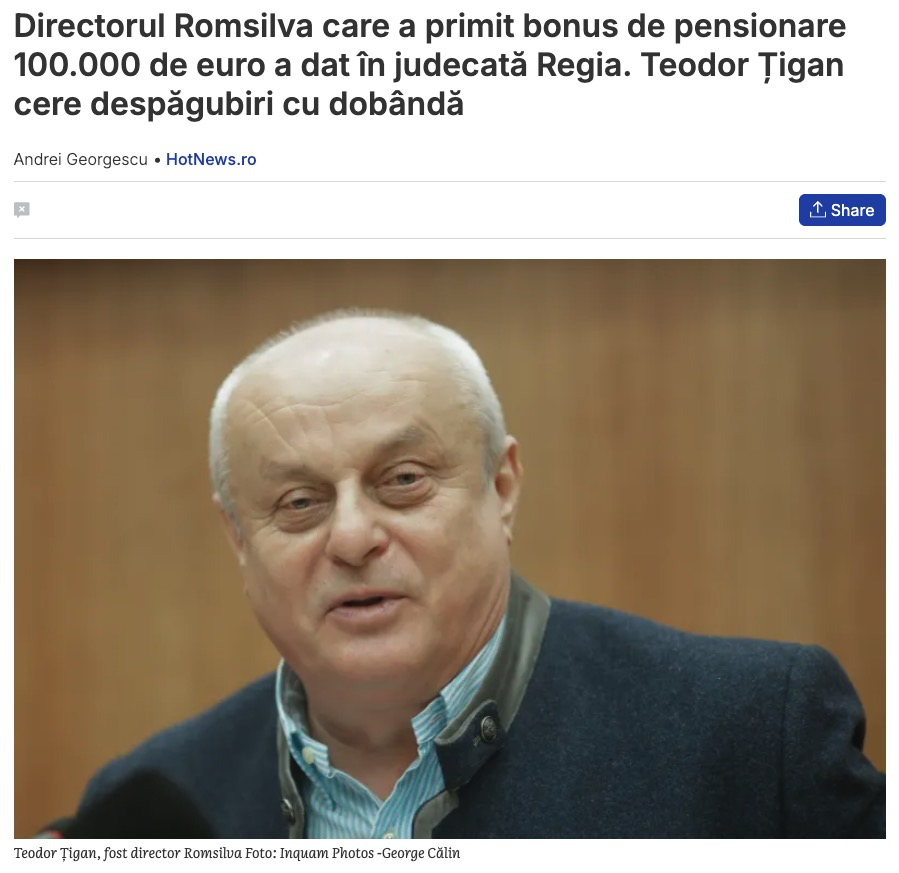Open the HotNews.ro source link
Image resolution: width=899 pixels, height=873 pixels.
pyautogui.click(x=211, y=159)
